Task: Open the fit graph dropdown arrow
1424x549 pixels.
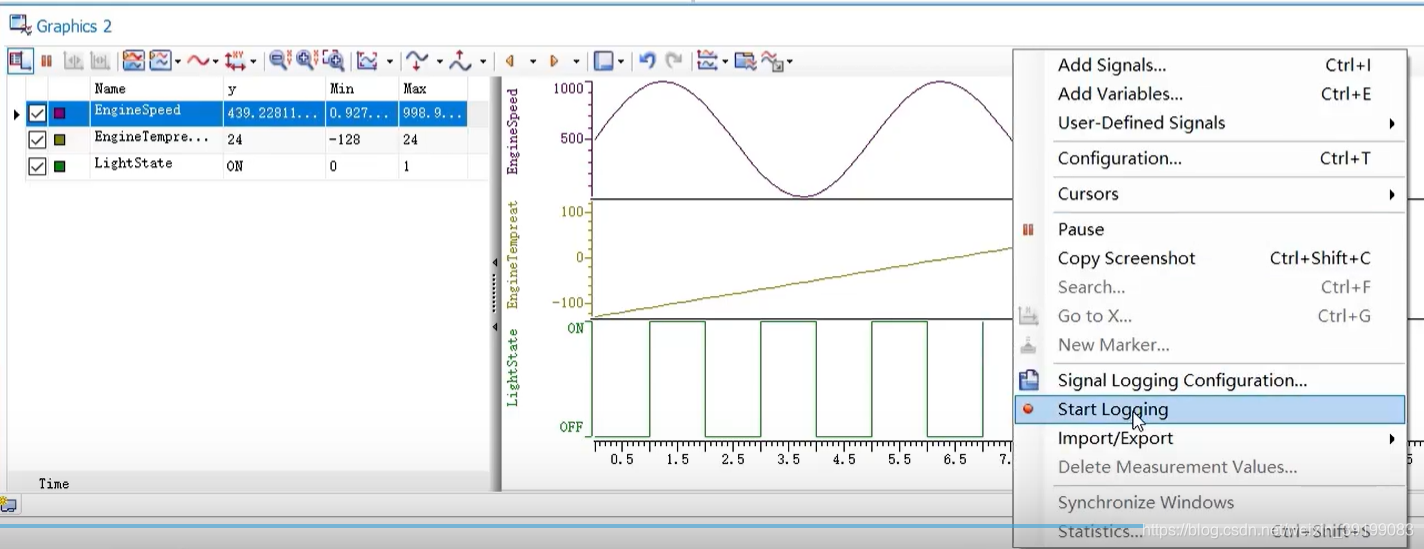Action: [x=390, y=62]
